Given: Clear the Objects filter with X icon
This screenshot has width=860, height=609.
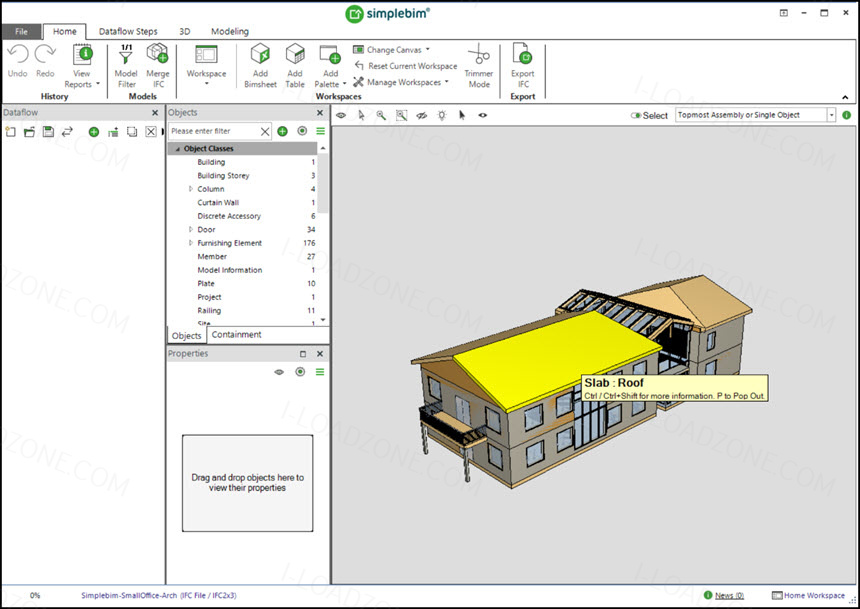Looking at the screenshot, I should tap(265, 131).
